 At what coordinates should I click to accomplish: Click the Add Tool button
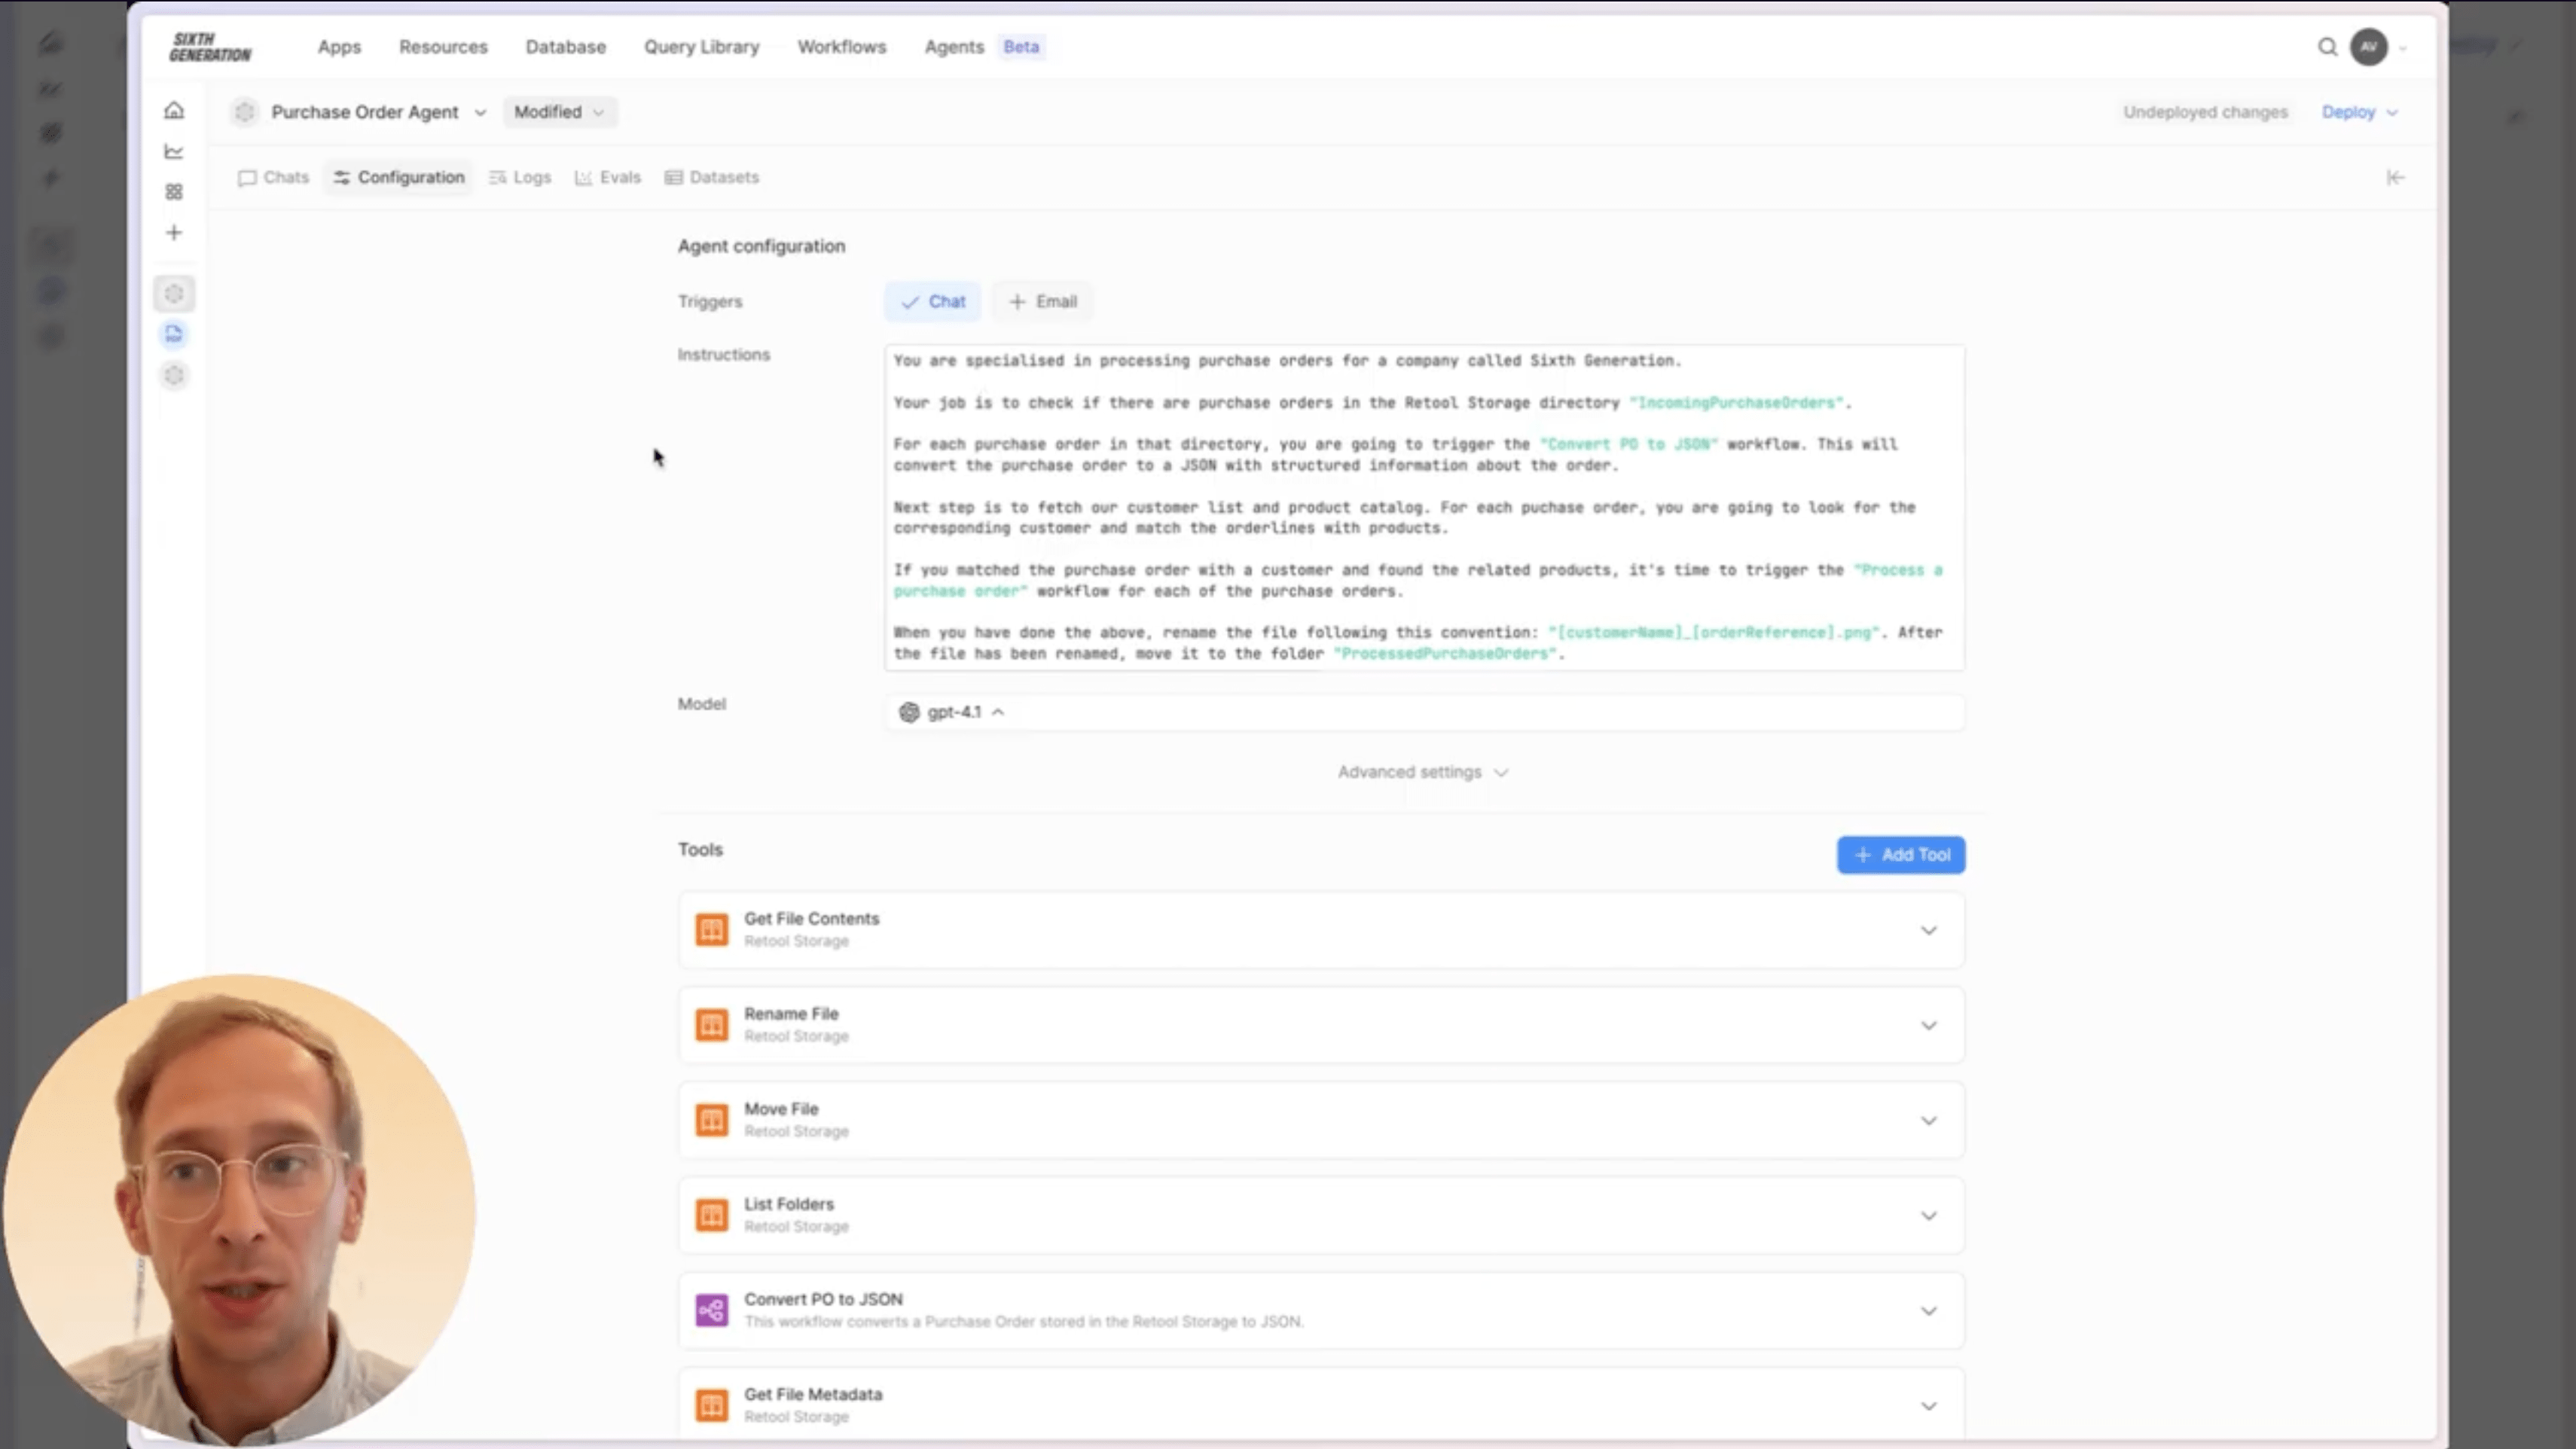click(x=1900, y=855)
